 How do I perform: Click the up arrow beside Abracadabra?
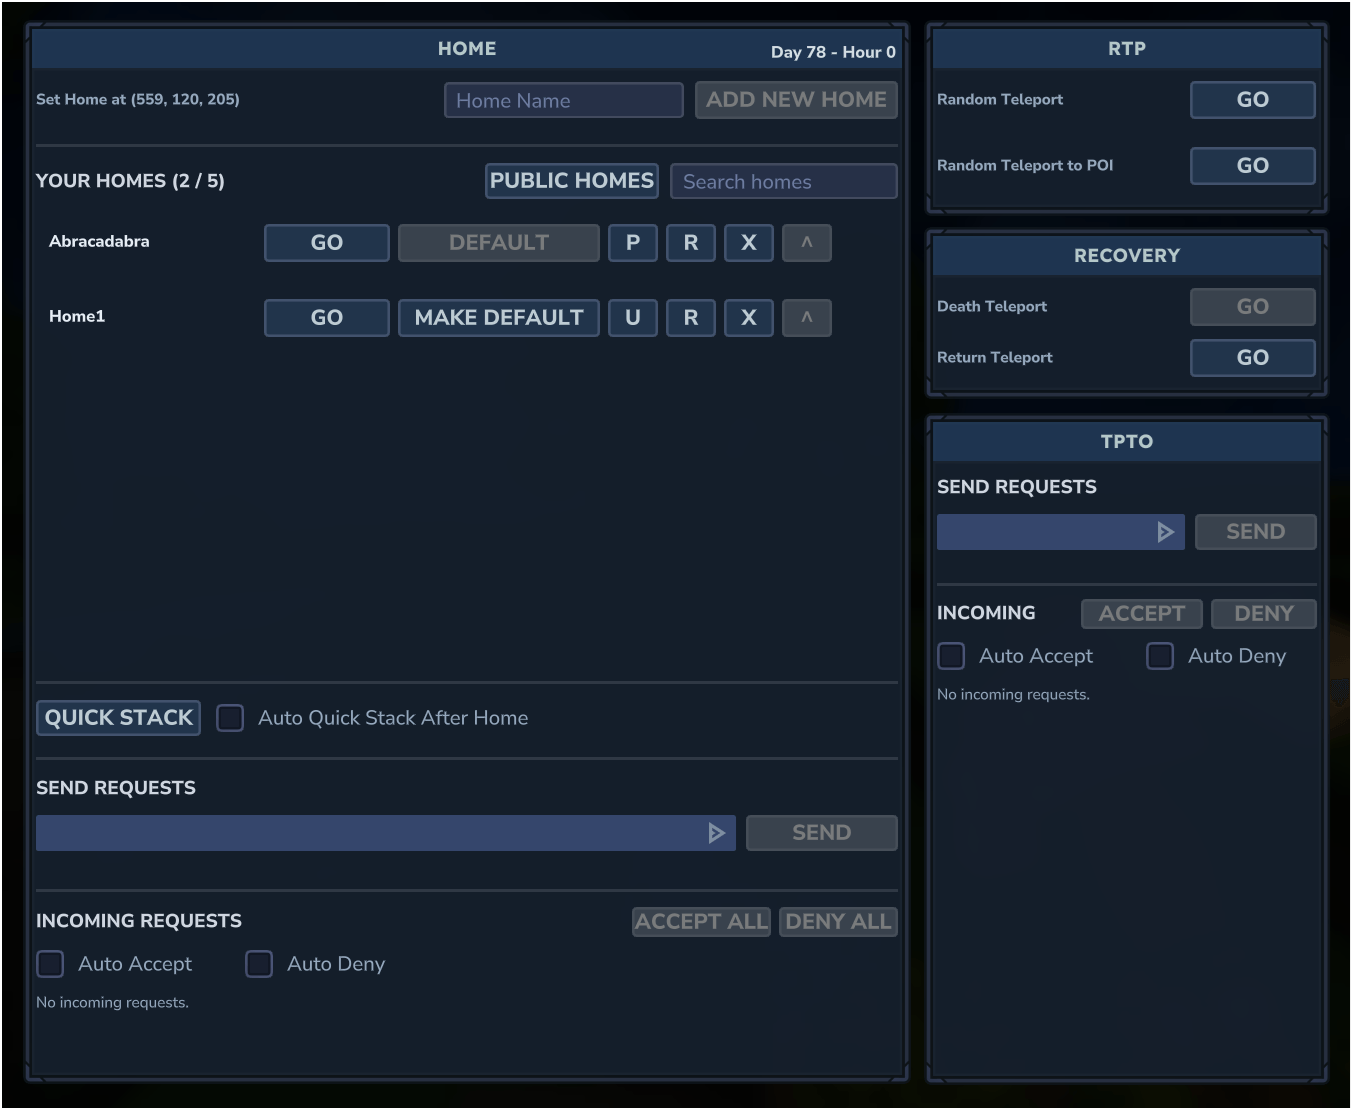click(806, 243)
